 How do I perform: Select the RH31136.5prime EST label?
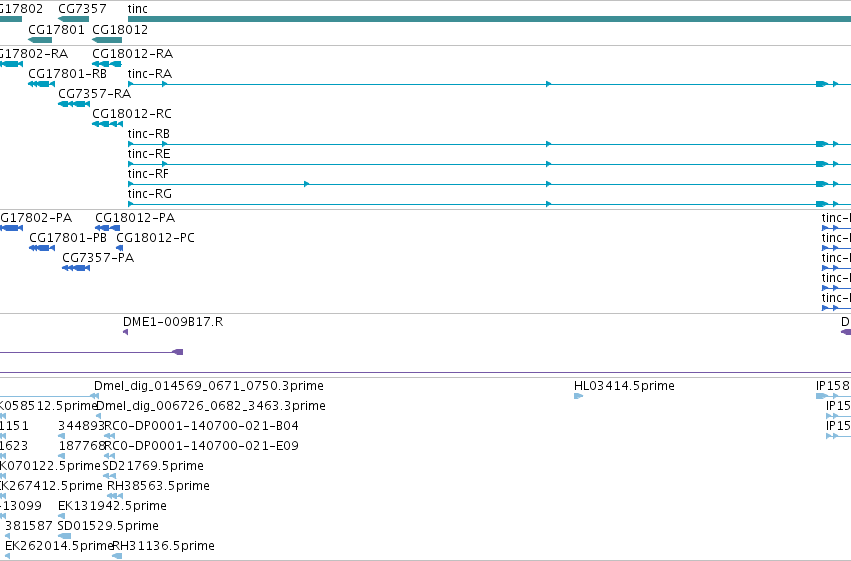(163, 546)
